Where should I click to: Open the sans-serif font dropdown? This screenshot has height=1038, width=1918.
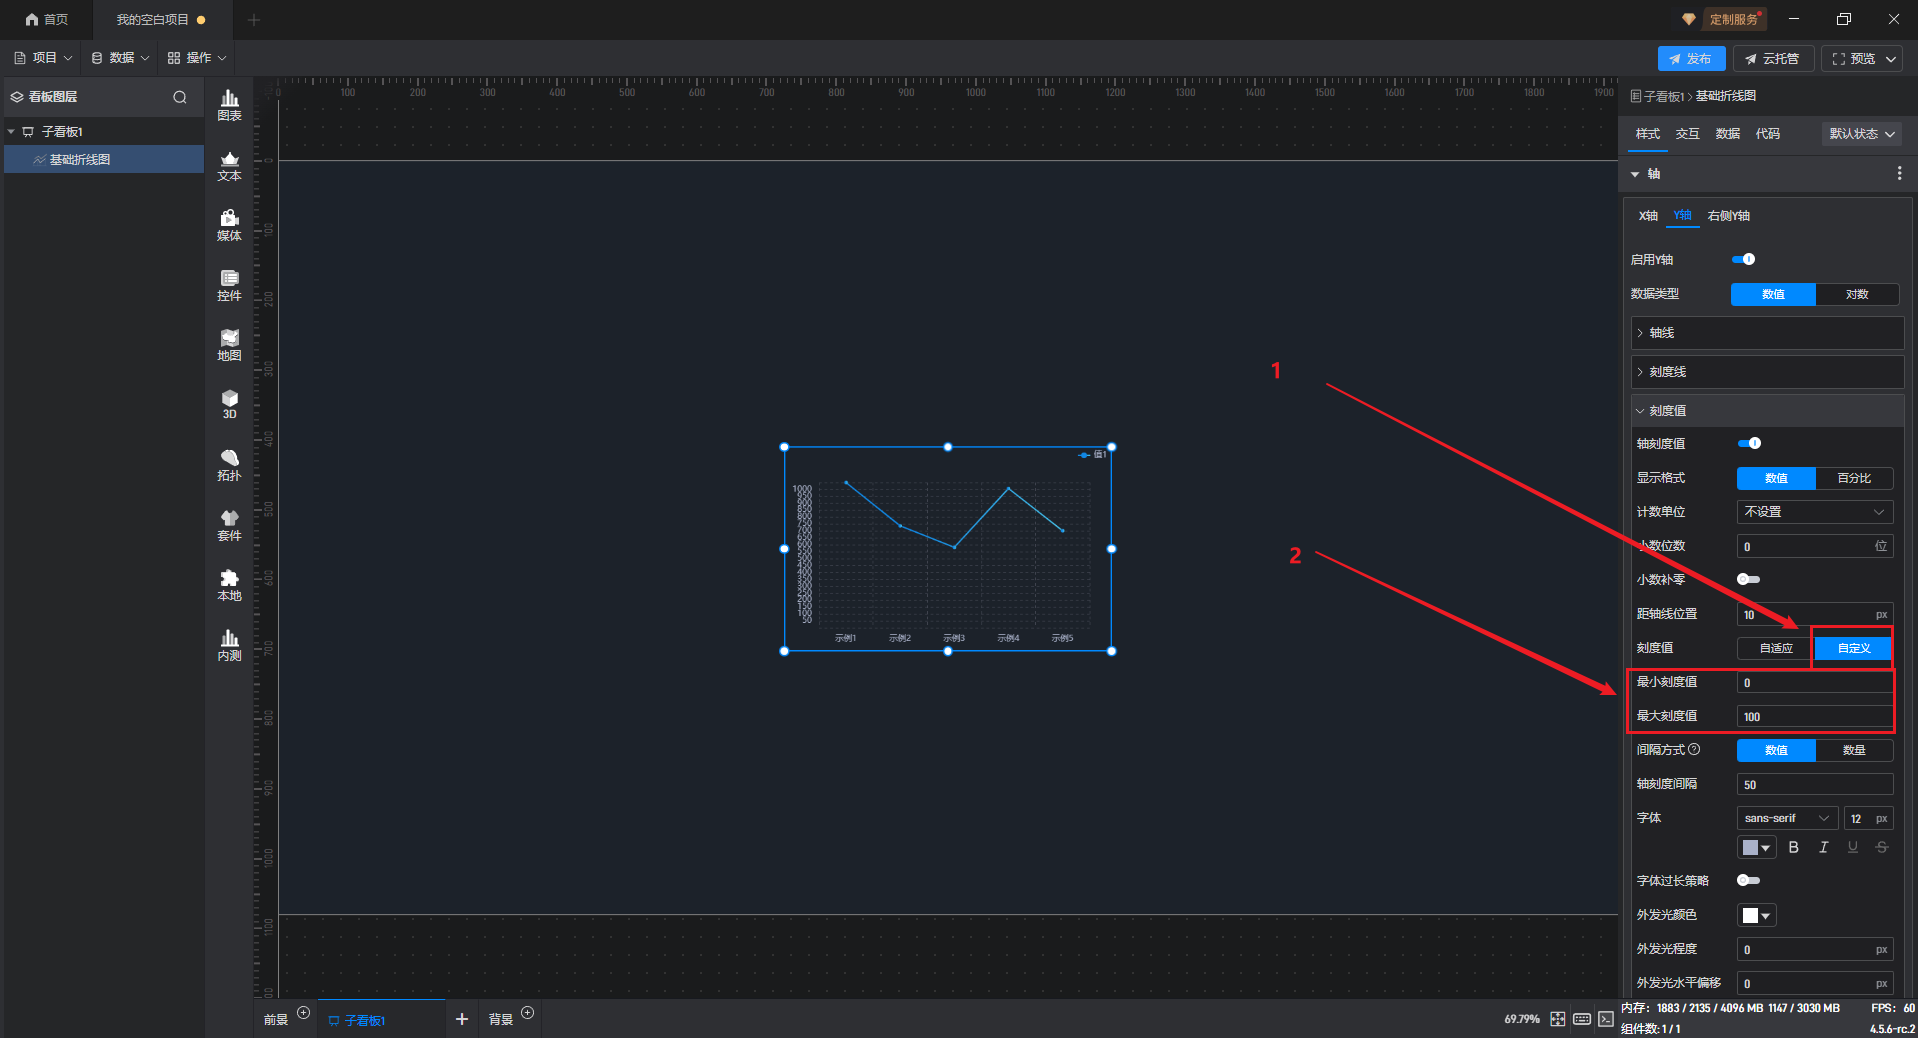tap(1786, 819)
